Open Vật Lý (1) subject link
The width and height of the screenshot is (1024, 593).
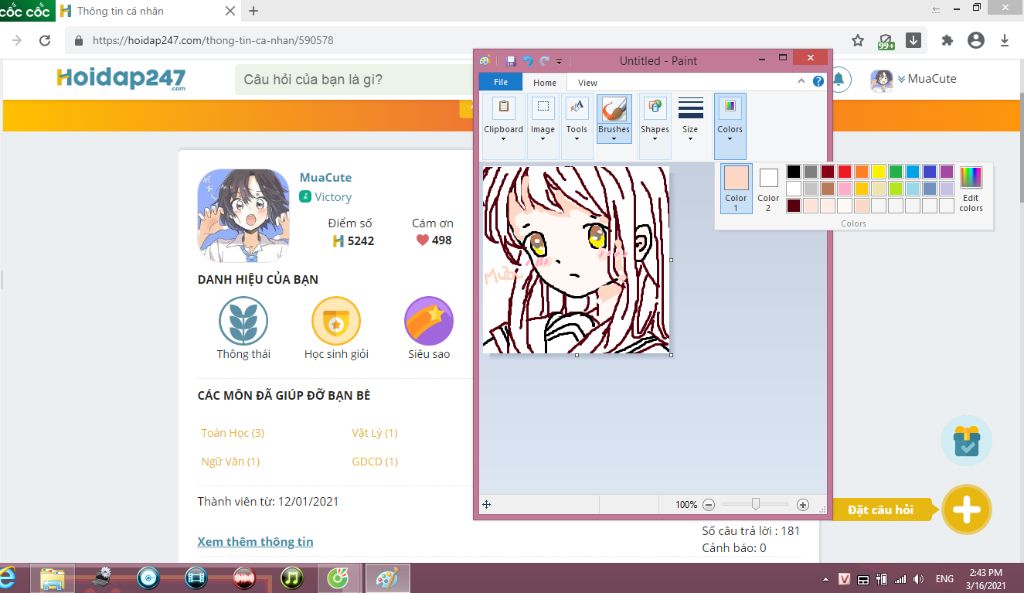coord(374,433)
